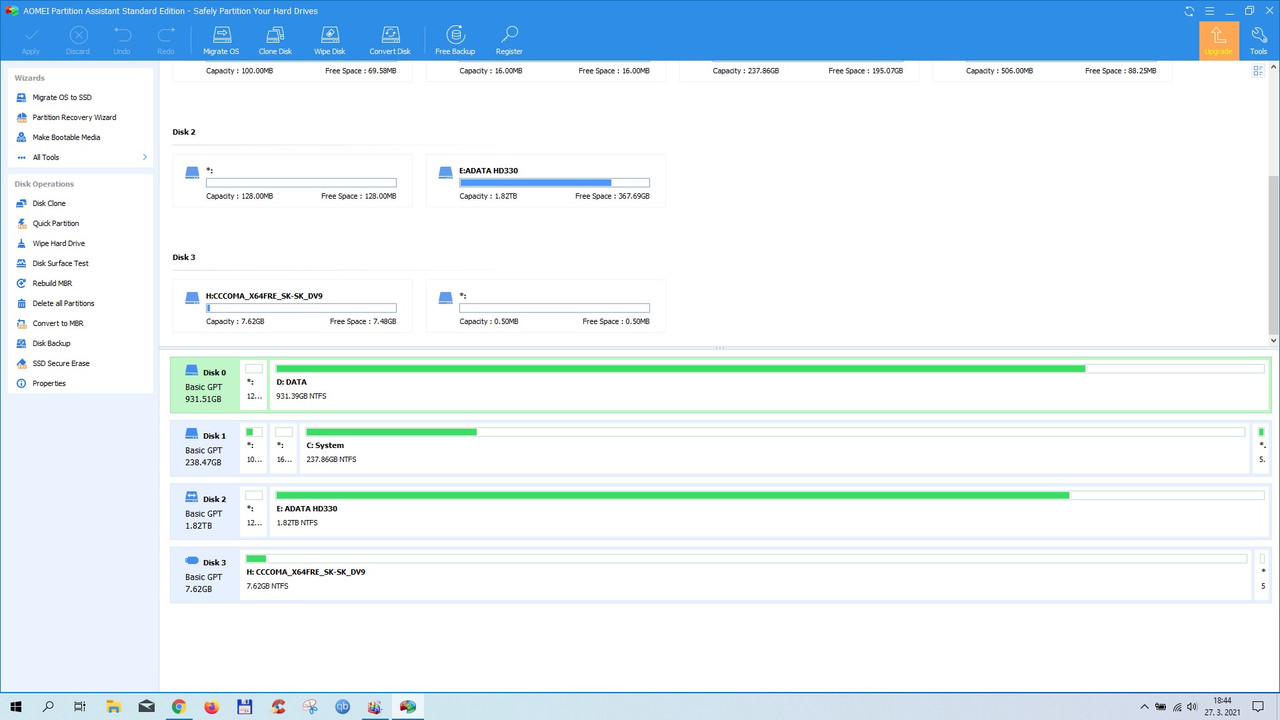The image size is (1280, 720).
Task: Open Google Chrome from the taskbar
Action: [178, 707]
